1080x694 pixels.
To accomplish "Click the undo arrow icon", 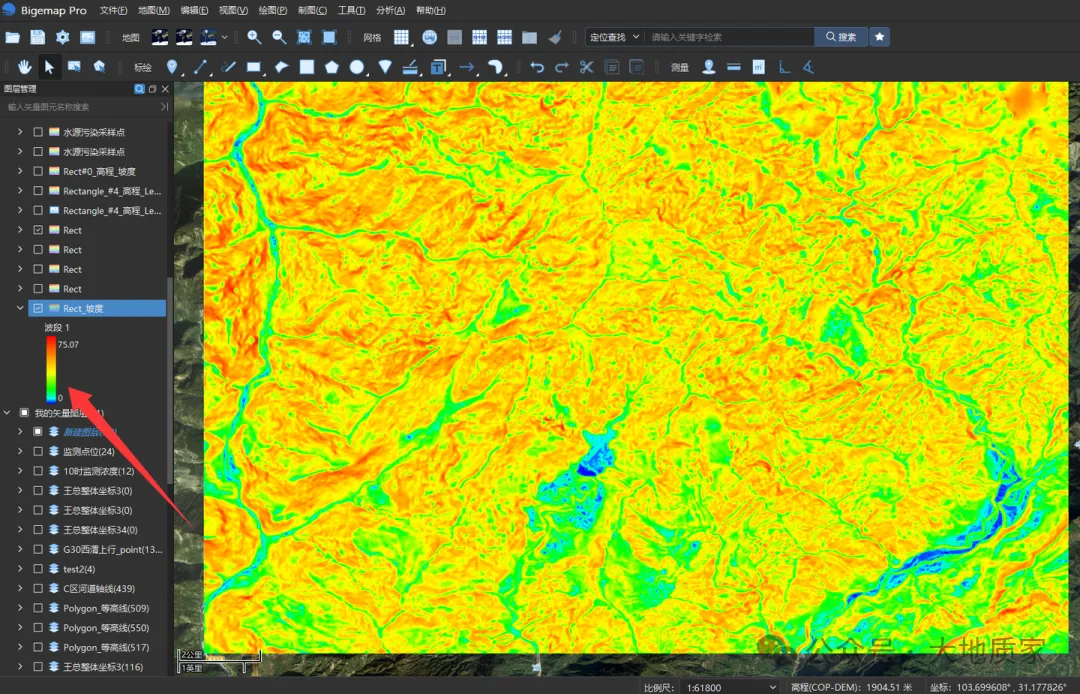I will click(537, 67).
